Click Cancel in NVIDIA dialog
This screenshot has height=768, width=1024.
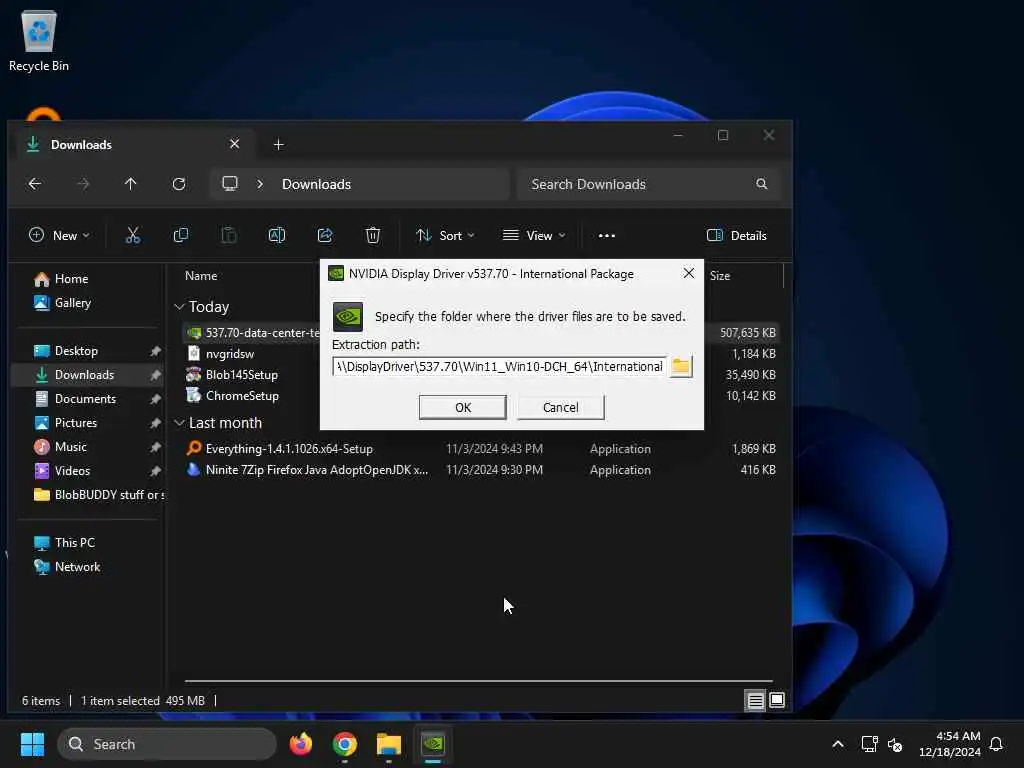(560, 408)
